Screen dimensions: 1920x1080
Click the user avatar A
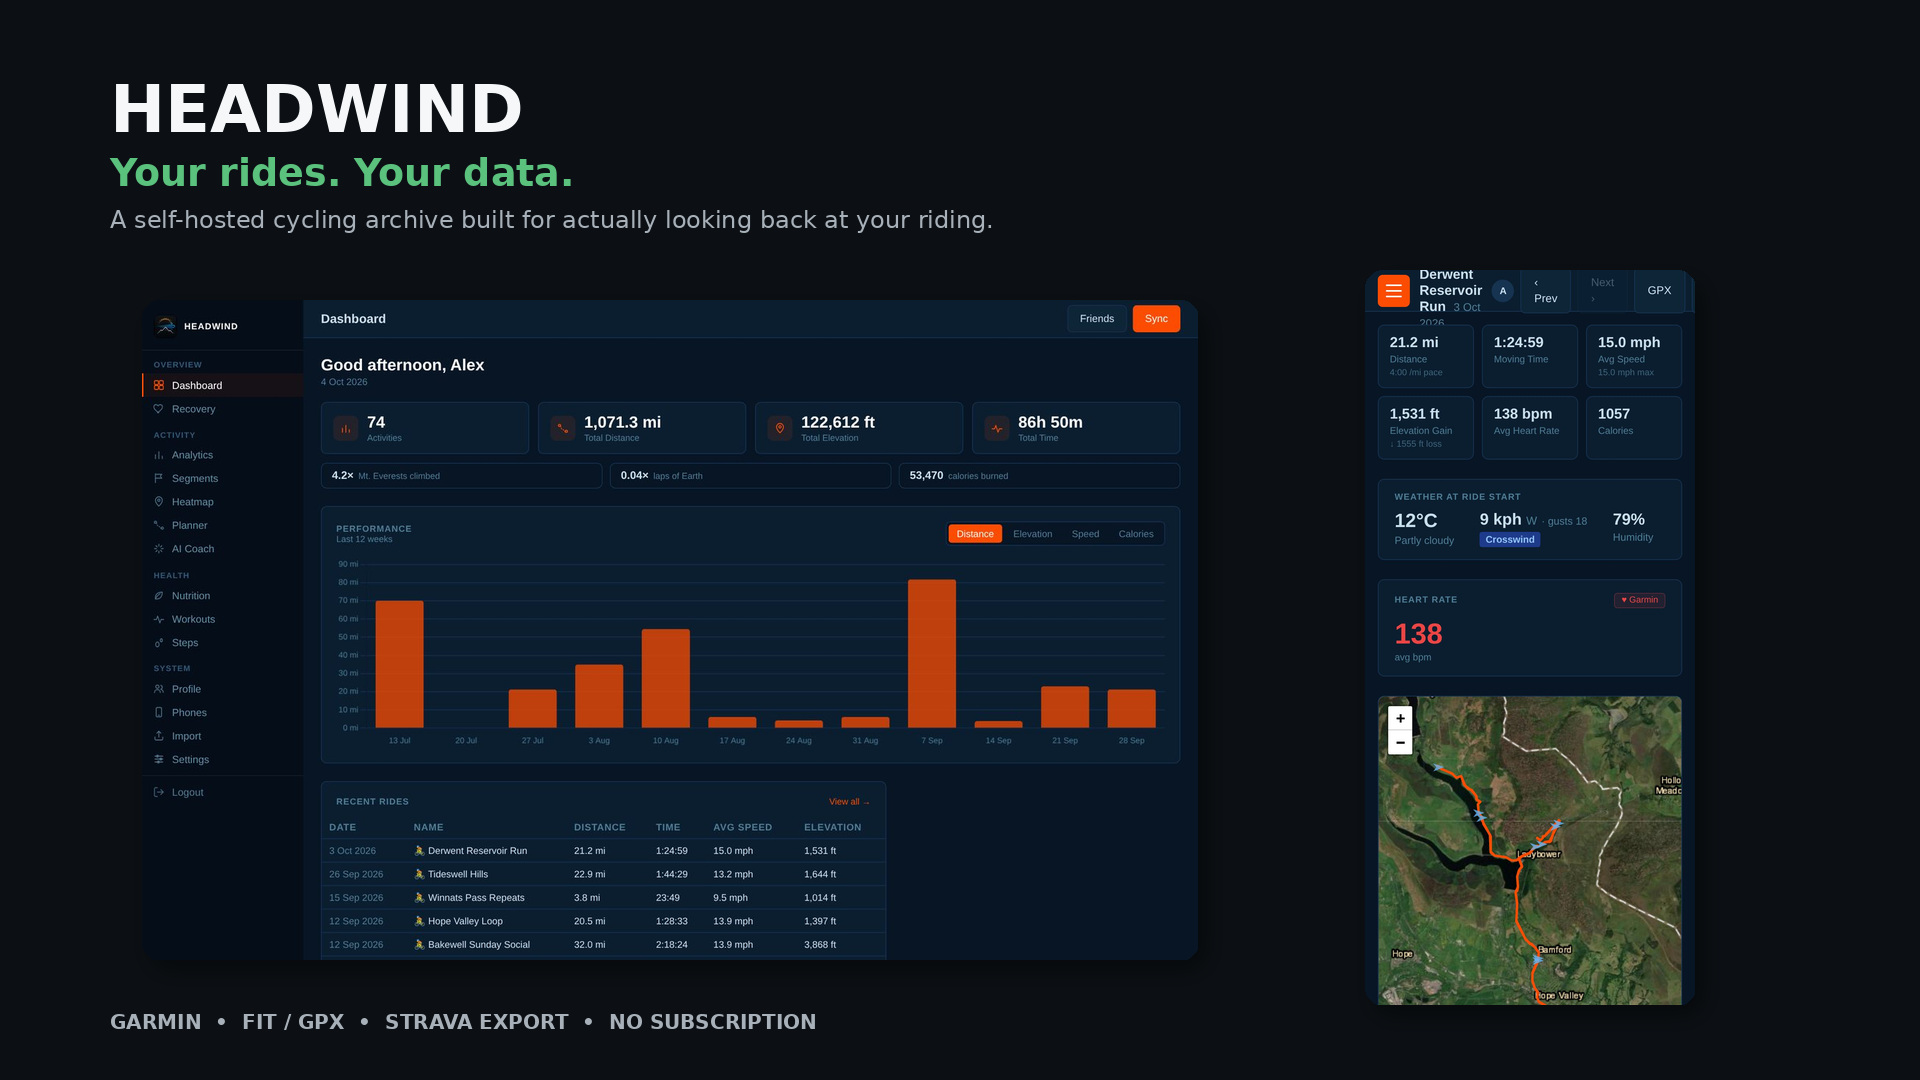tap(1502, 291)
